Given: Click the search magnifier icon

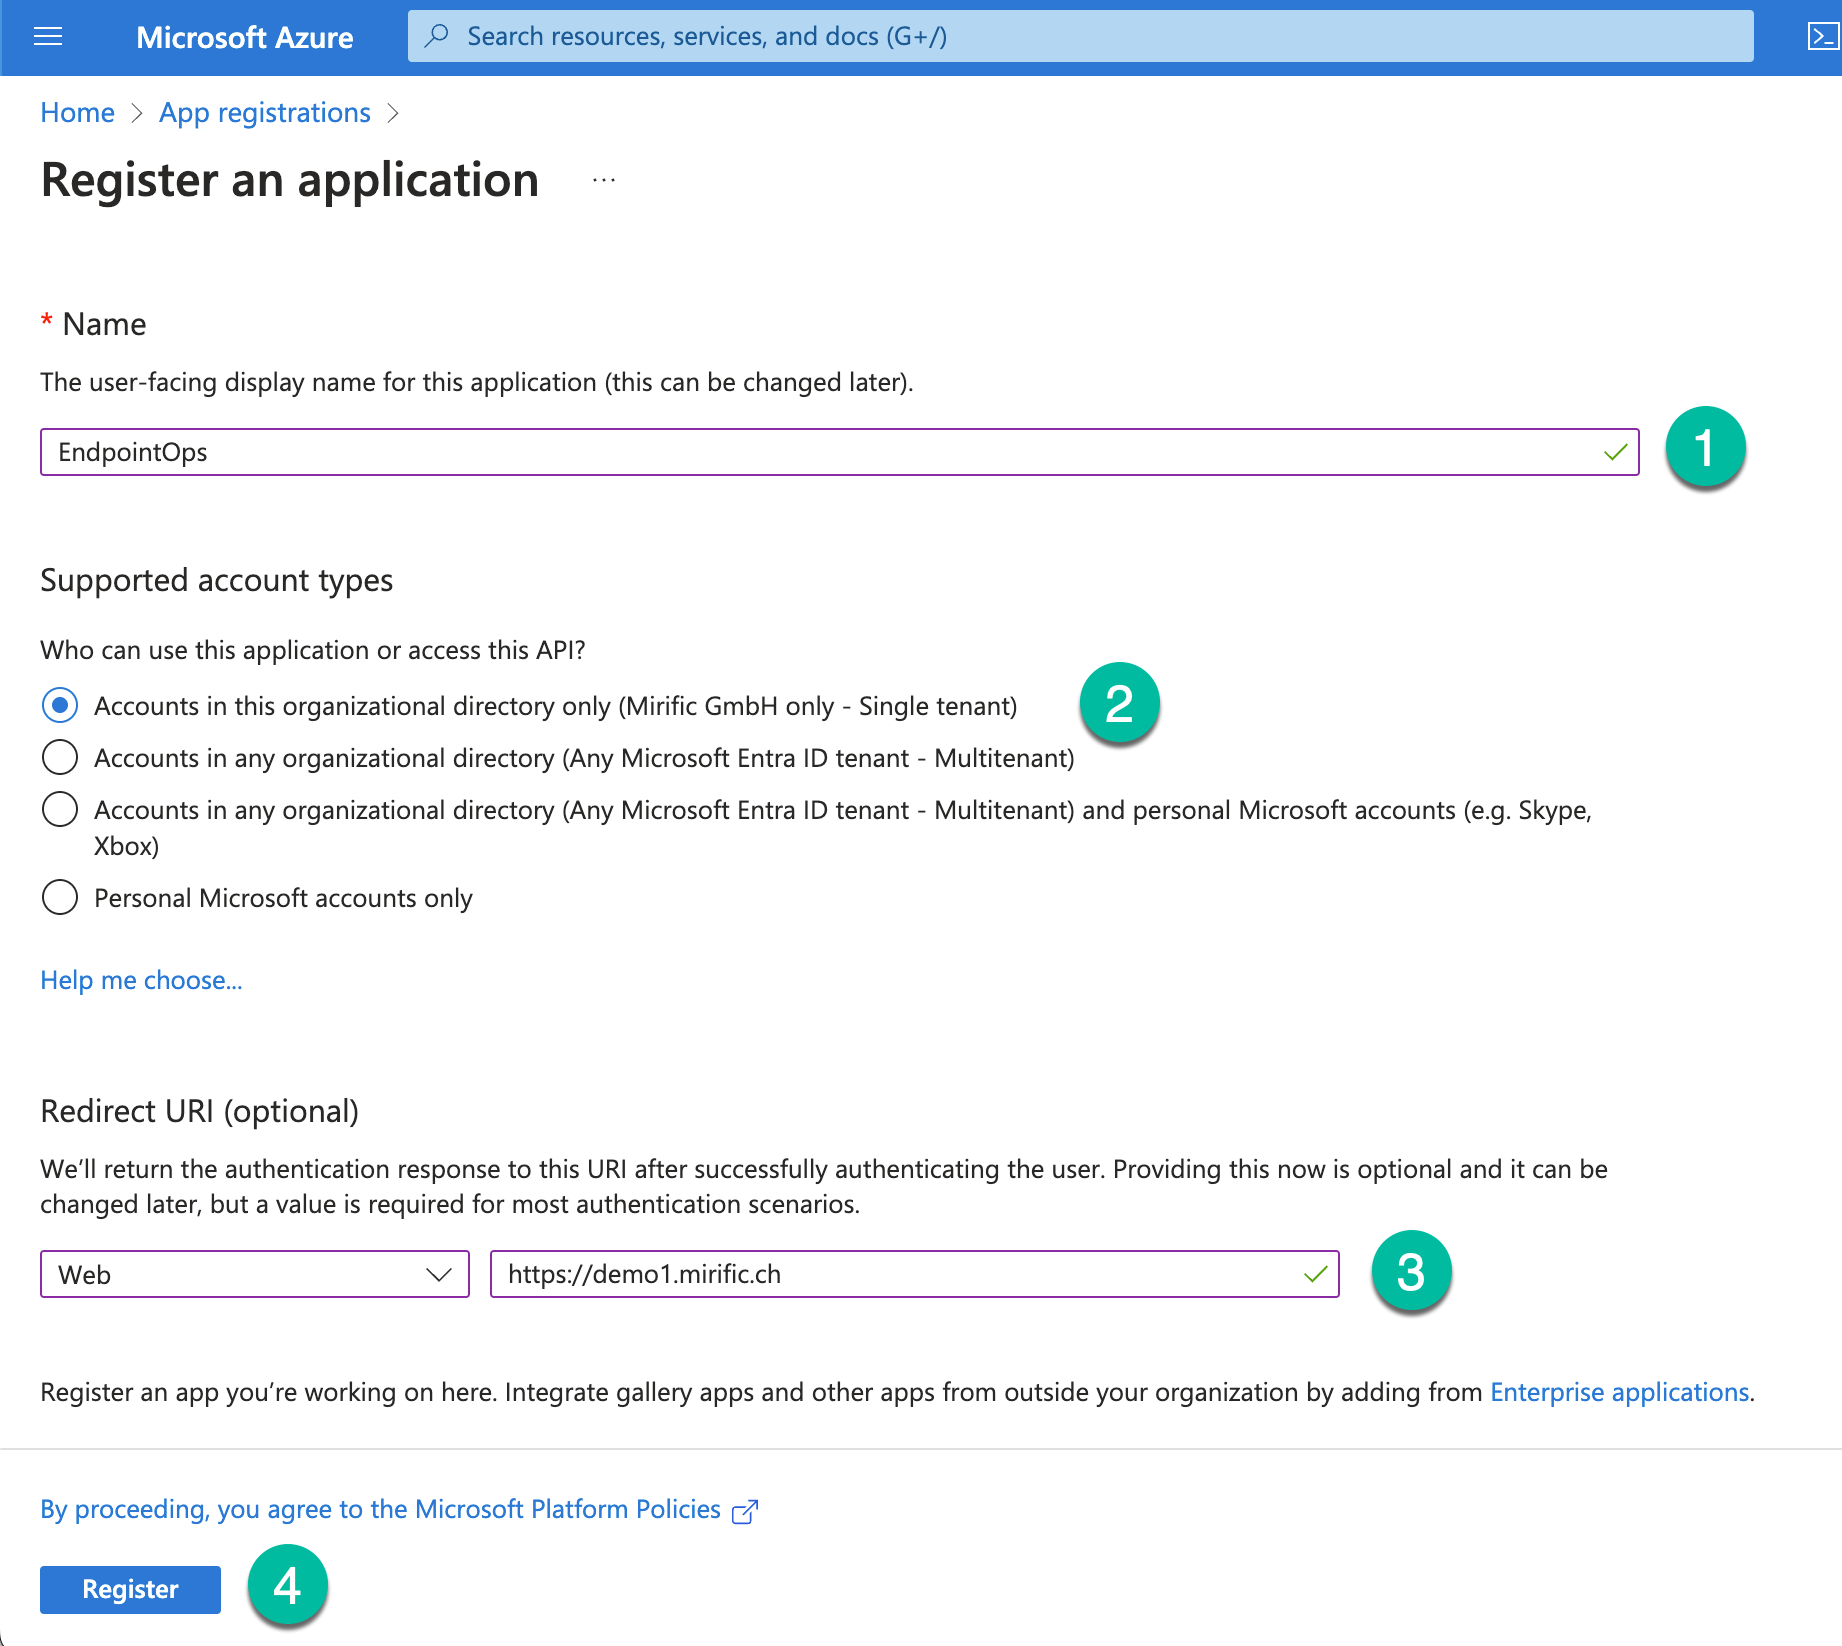Looking at the screenshot, I should 437,36.
